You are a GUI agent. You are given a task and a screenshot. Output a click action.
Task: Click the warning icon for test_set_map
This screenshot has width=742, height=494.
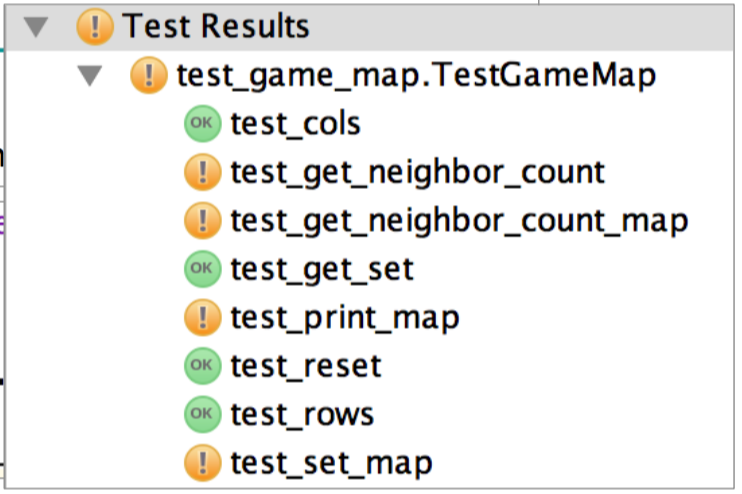[x=203, y=462]
